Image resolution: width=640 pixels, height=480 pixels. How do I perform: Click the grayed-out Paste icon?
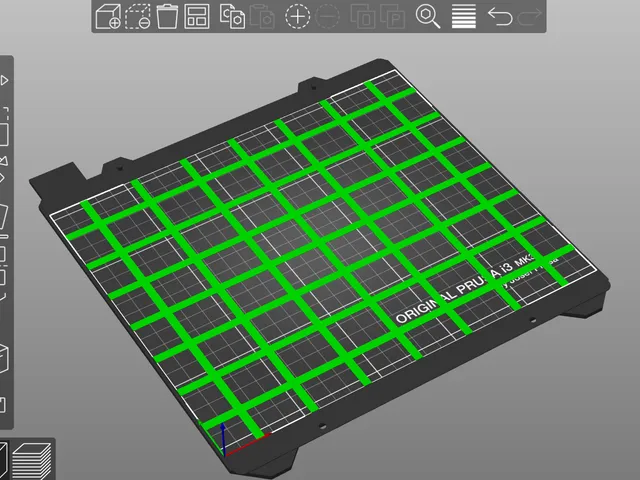(x=262, y=16)
